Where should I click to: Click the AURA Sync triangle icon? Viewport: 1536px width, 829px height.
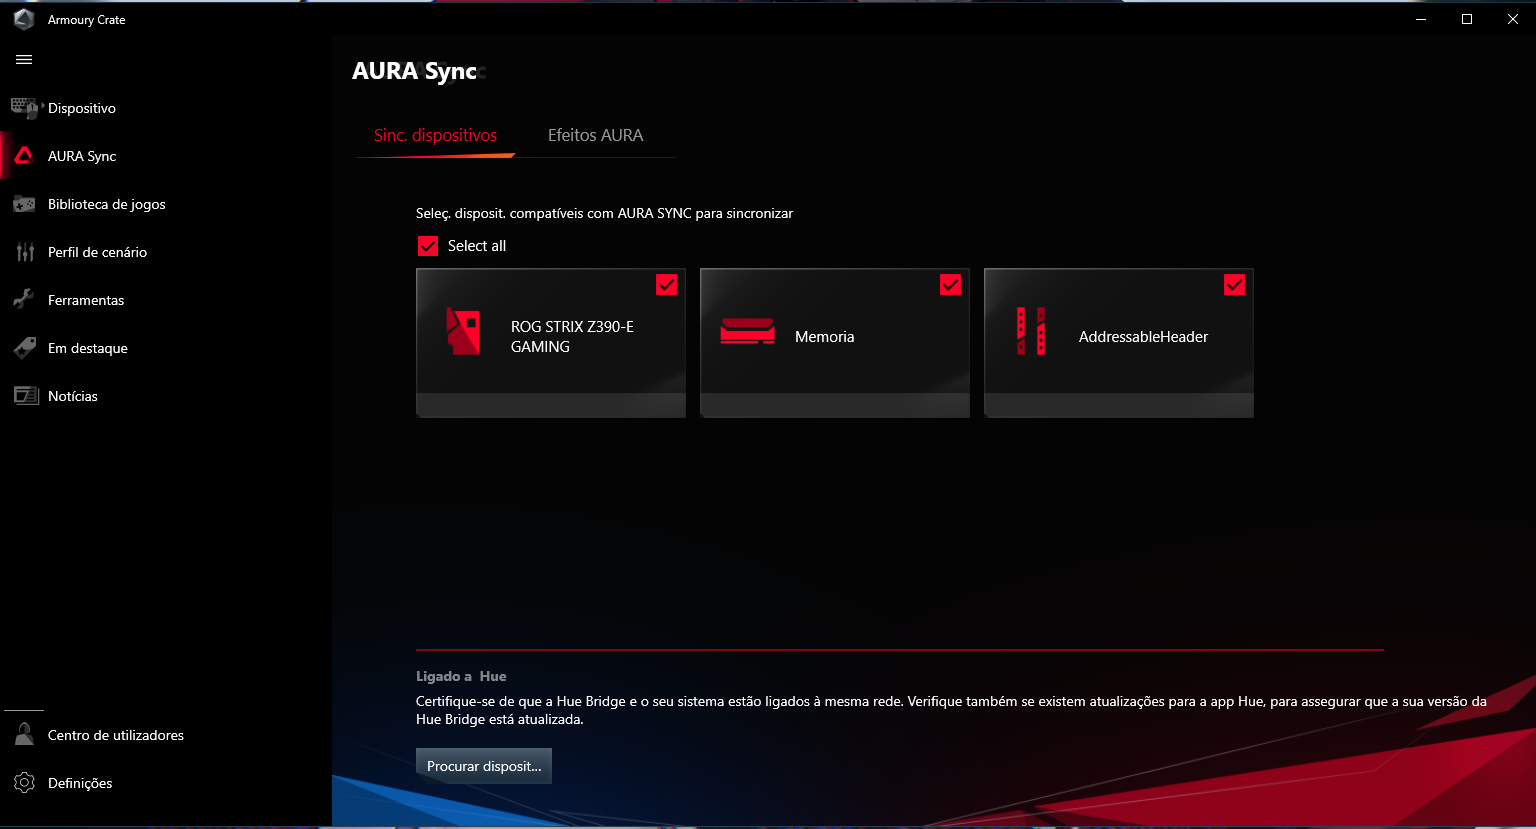click(x=24, y=156)
